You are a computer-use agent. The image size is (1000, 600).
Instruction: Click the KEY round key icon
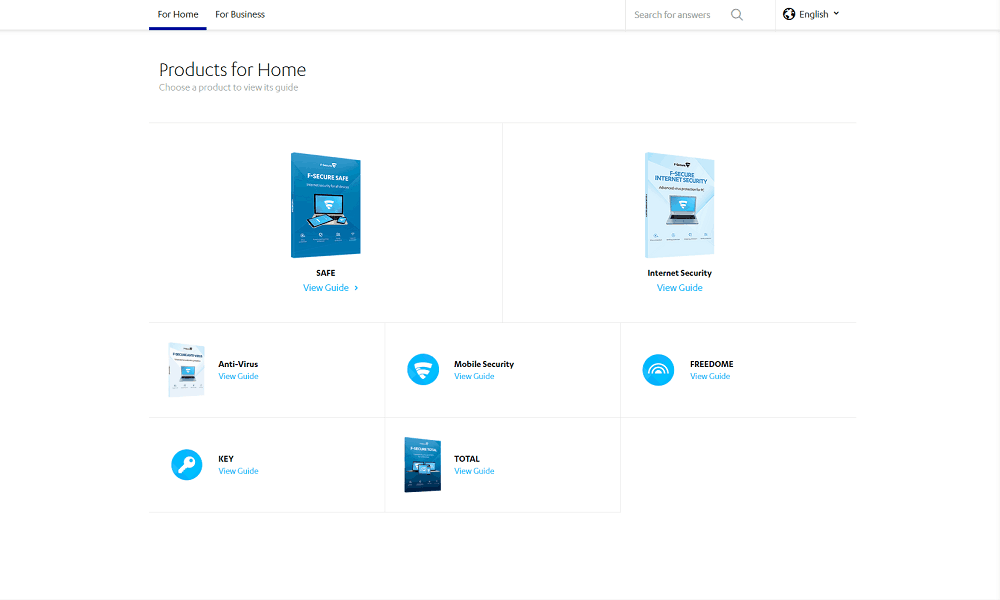pyautogui.click(x=187, y=465)
